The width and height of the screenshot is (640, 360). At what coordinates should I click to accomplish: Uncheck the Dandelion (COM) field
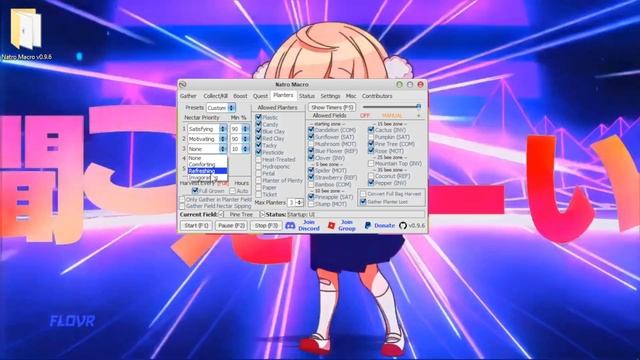[311, 130]
